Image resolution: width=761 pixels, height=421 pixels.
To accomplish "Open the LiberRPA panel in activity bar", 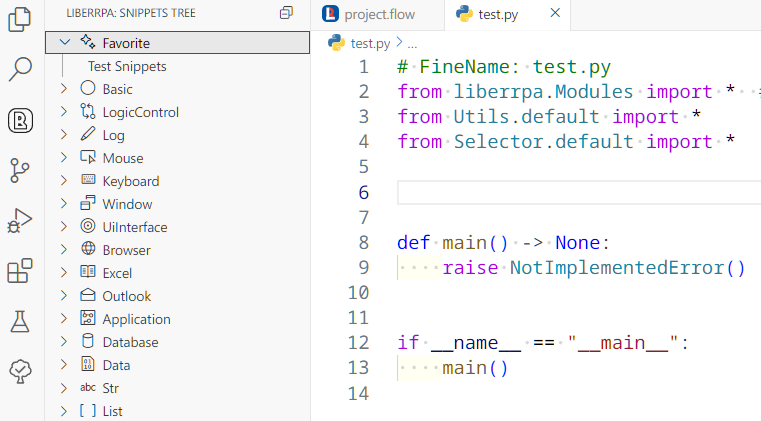I will pyautogui.click(x=20, y=120).
